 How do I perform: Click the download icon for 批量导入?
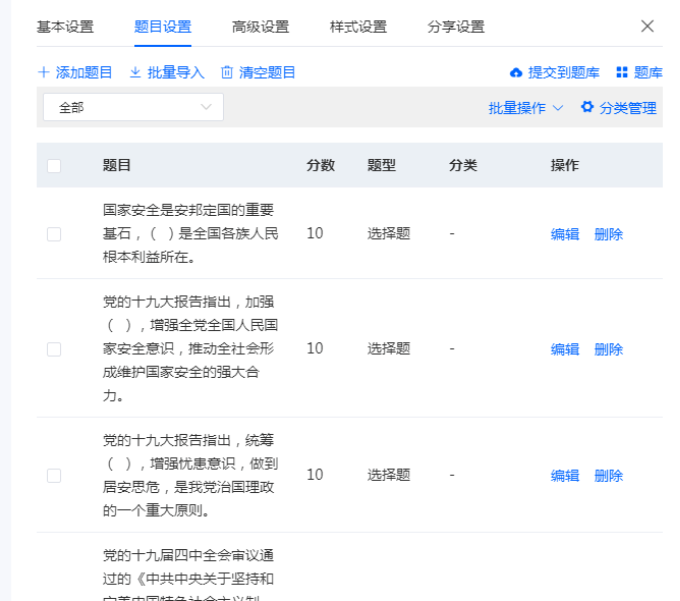(135, 72)
